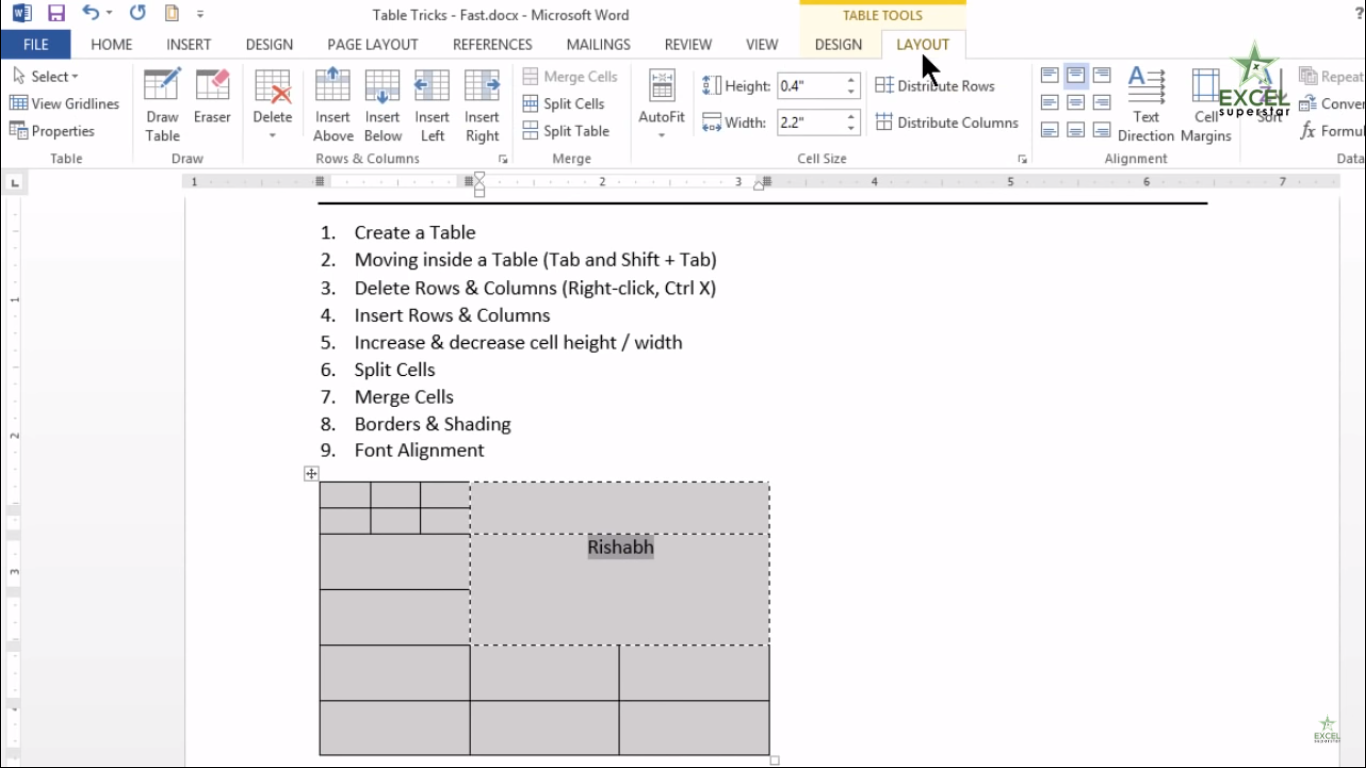
Task: Click Insert Left column icon
Action: [432, 105]
